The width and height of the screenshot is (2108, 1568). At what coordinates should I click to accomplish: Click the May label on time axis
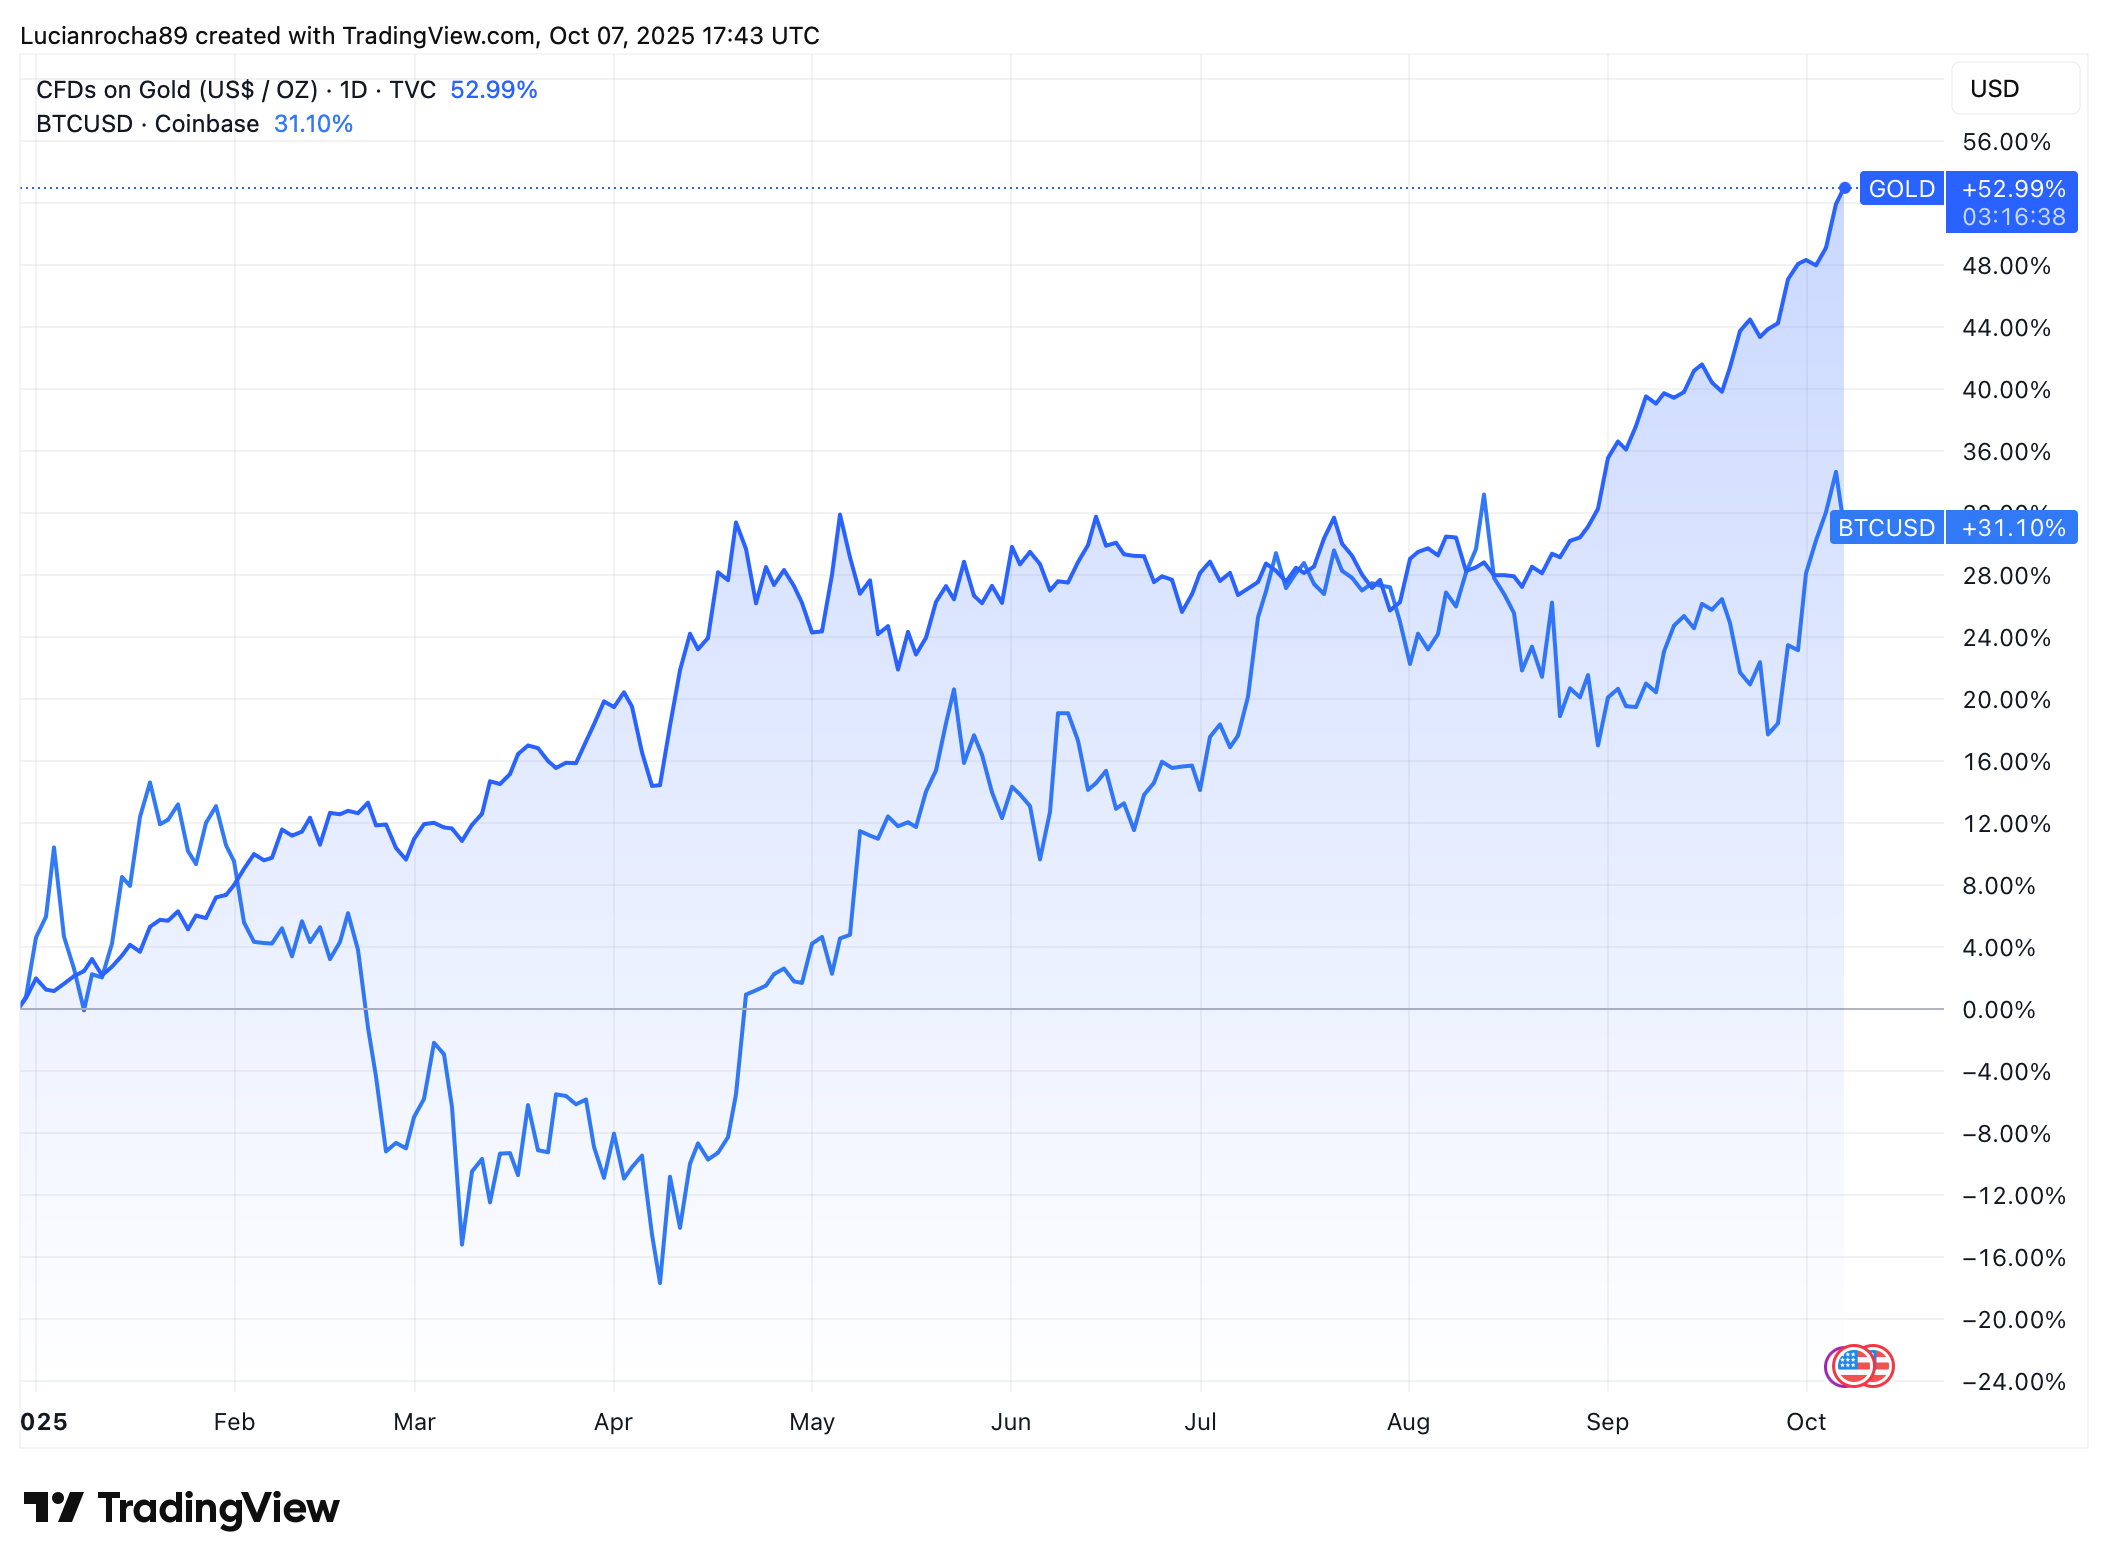(811, 1422)
